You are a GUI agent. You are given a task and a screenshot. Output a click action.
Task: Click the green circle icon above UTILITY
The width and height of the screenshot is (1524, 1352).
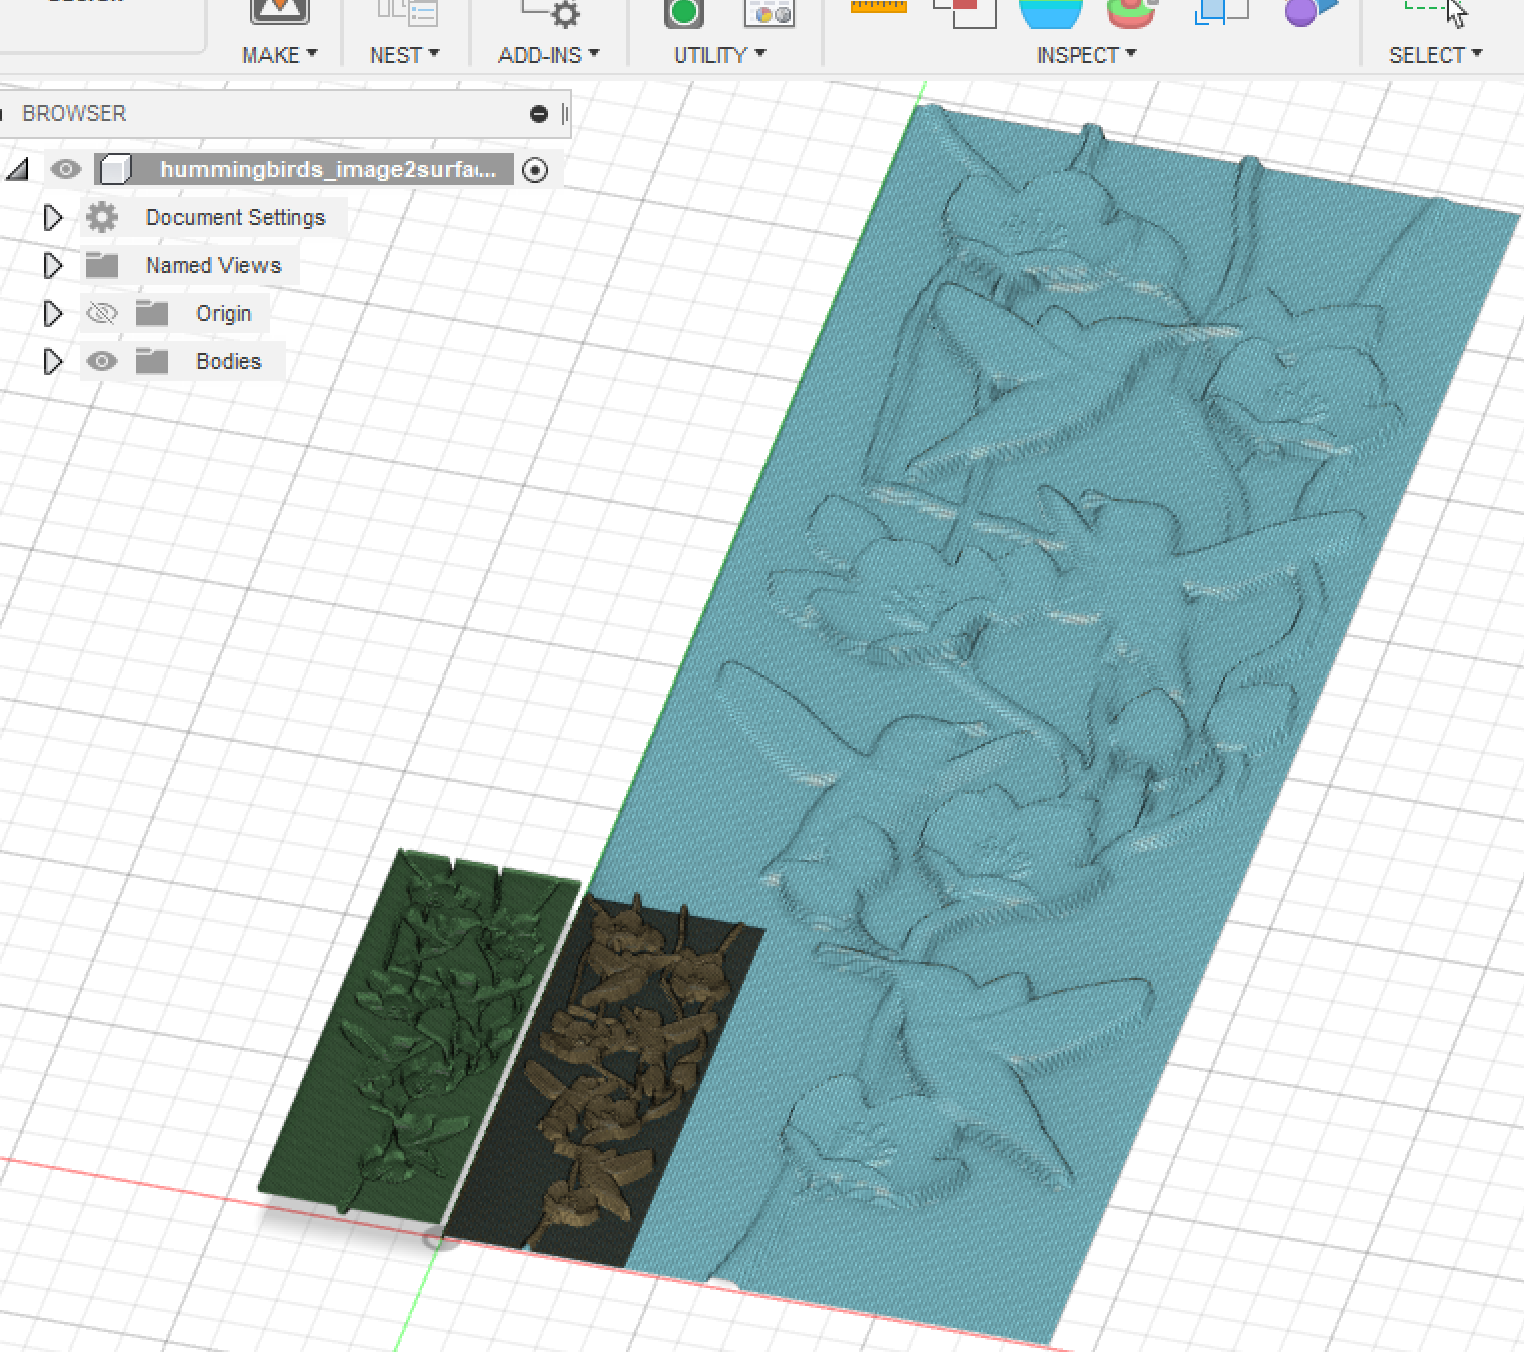[x=684, y=13]
